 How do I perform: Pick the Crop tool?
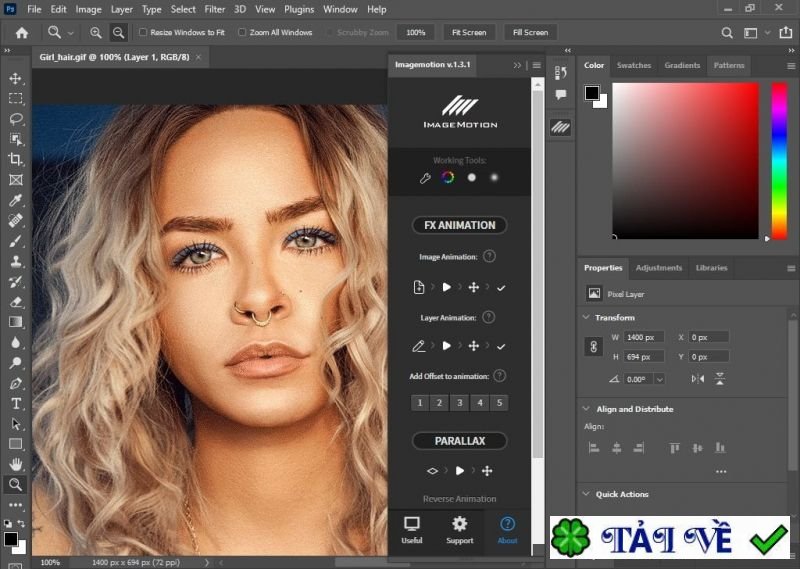pyautogui.click(x=15, y=159)
